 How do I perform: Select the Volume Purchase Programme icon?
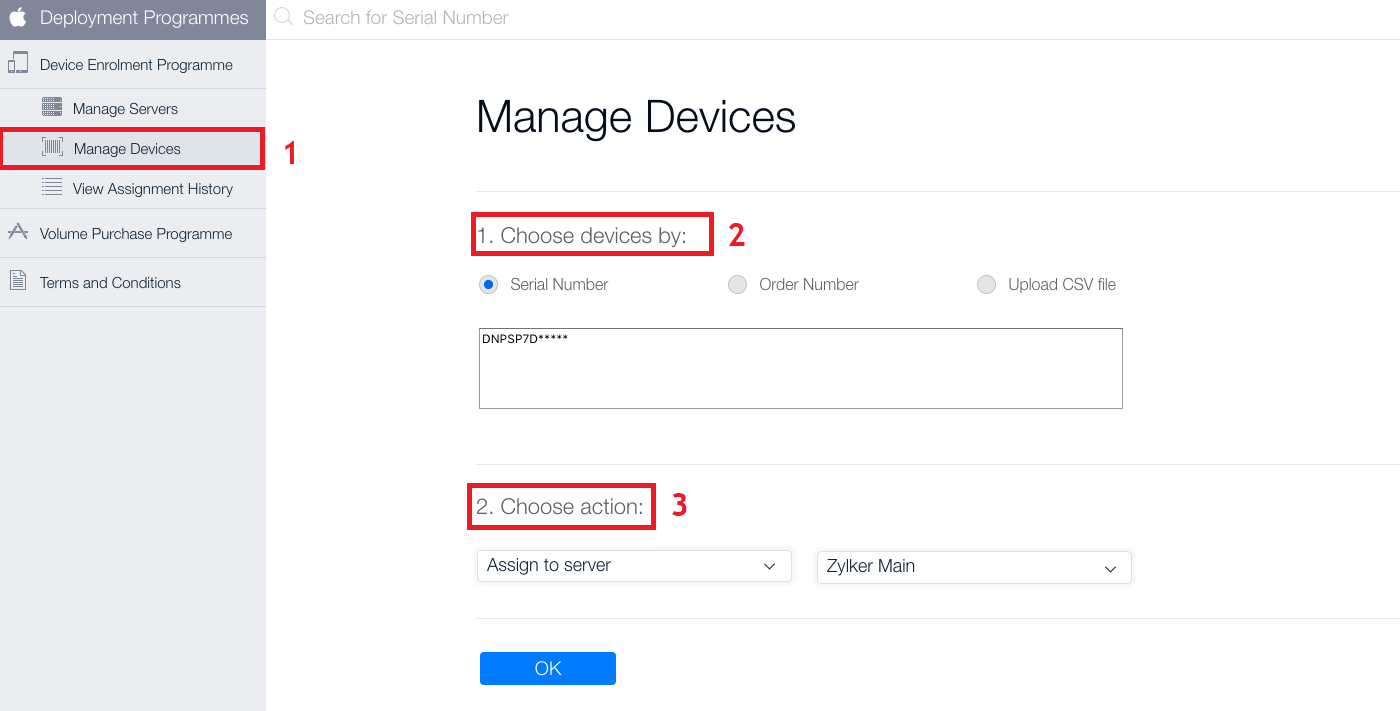18,231
